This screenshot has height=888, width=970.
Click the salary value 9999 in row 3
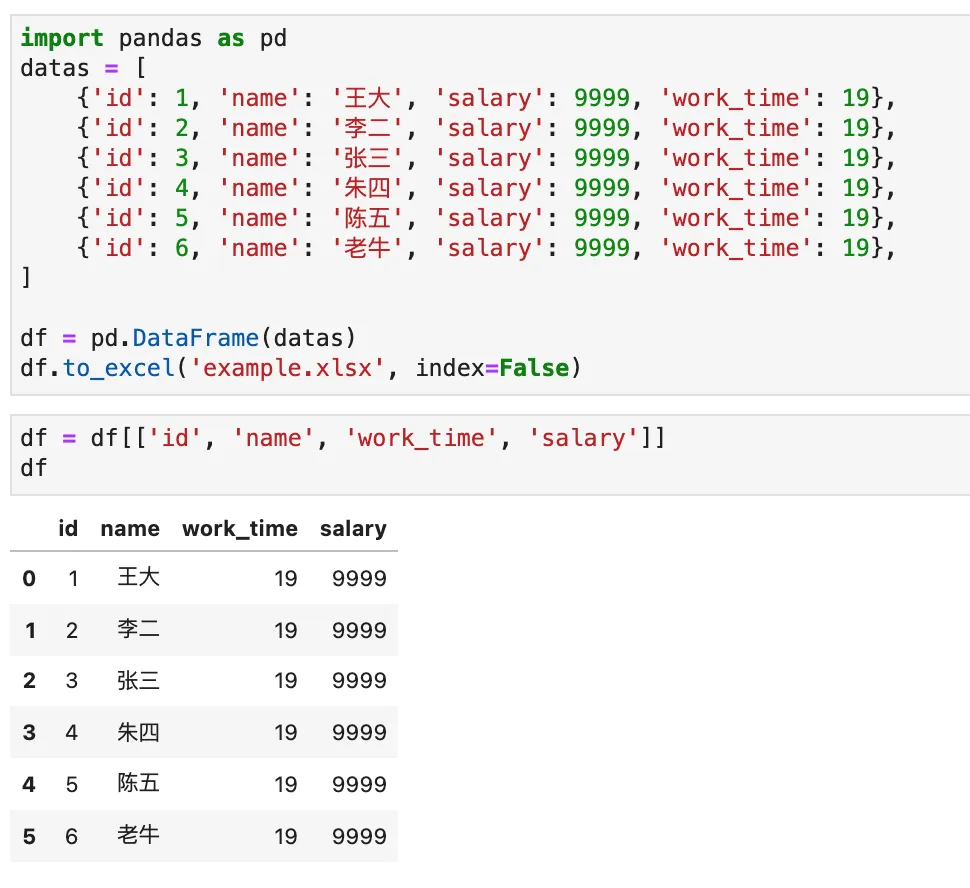(x=359, y=733)
